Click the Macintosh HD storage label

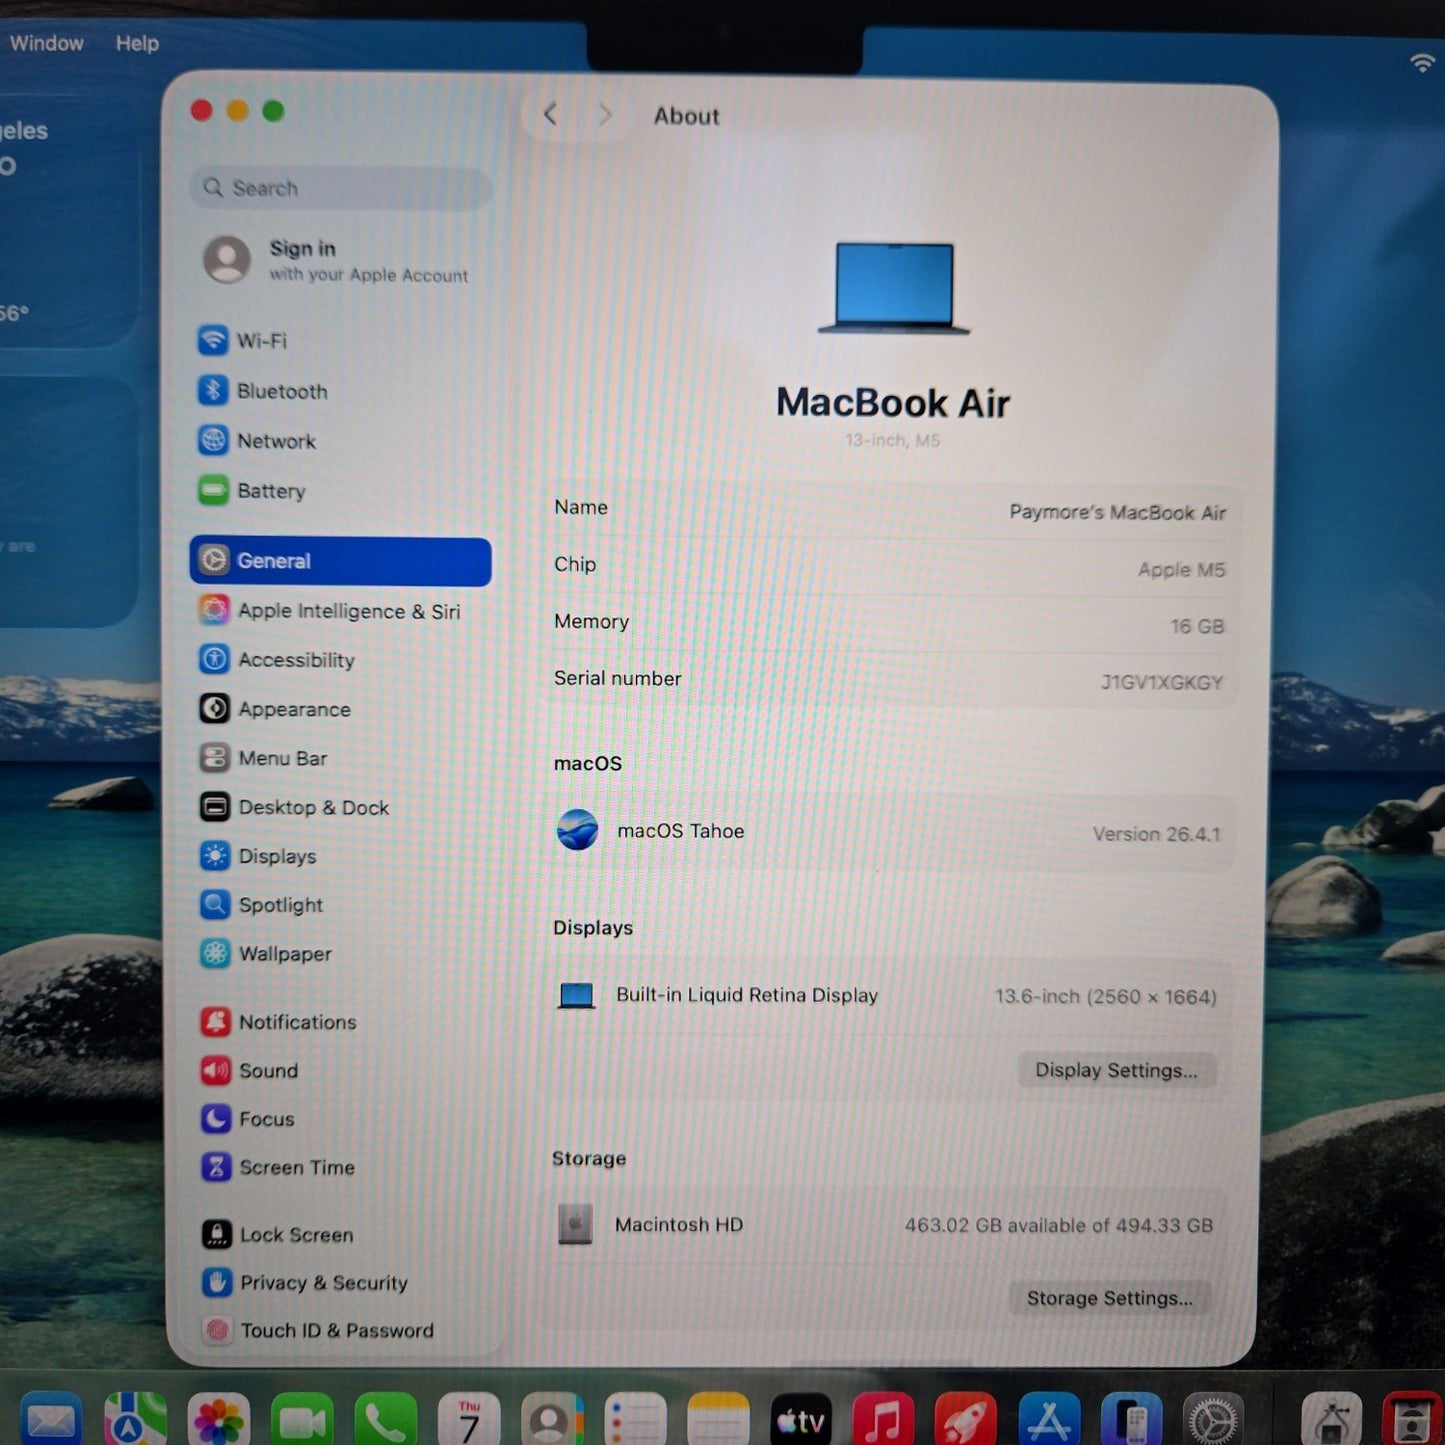(679, 1225)
